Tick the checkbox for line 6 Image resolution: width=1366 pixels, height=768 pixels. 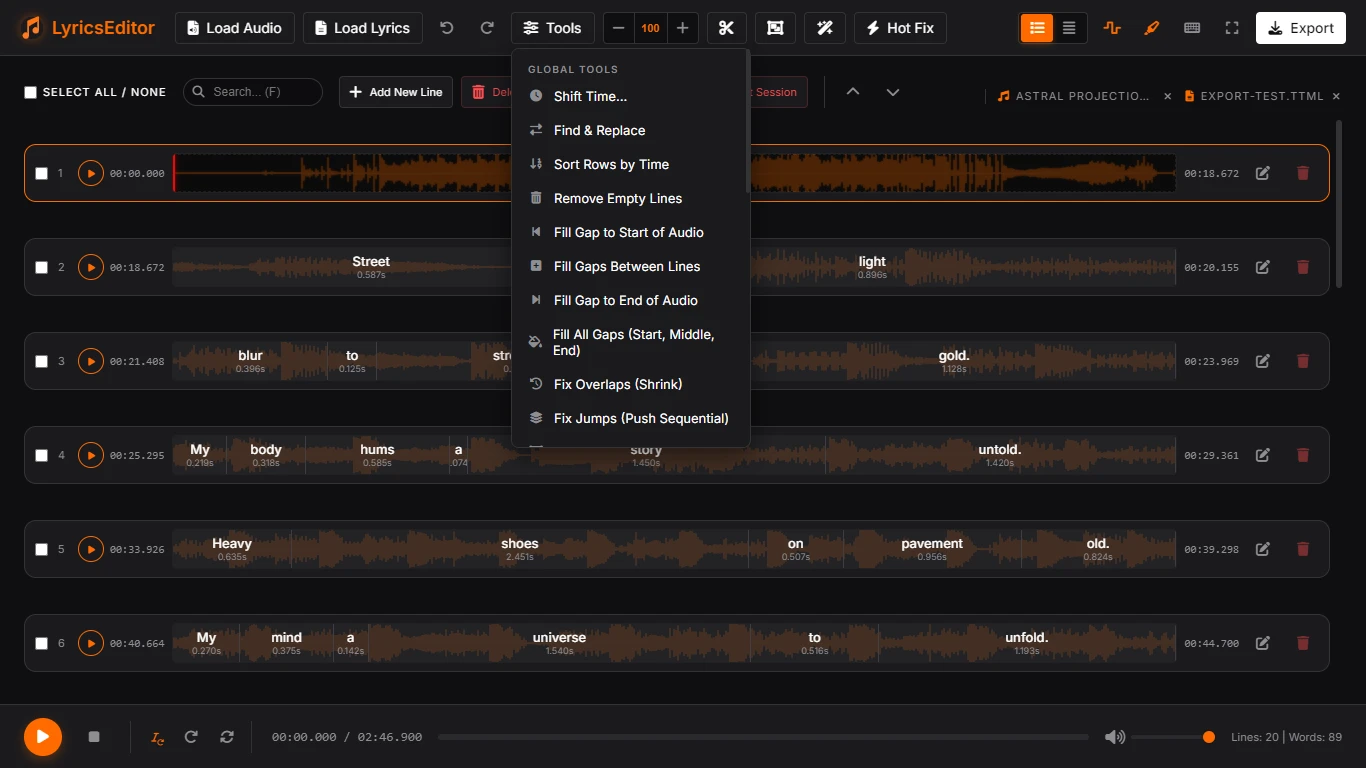point(42,643)
